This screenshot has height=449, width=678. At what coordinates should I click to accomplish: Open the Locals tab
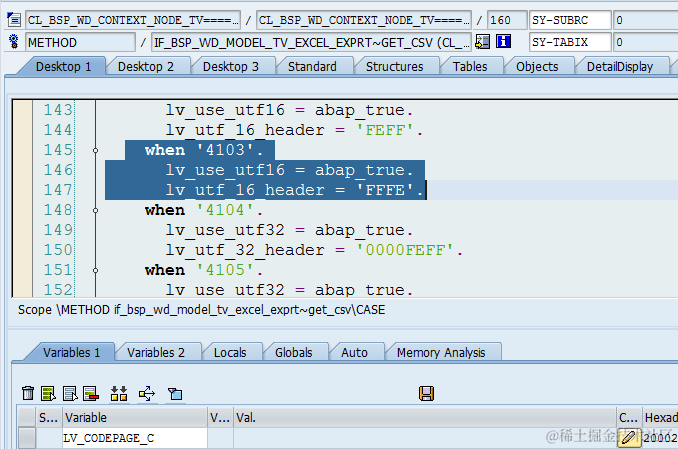click(x=230, y=353)
